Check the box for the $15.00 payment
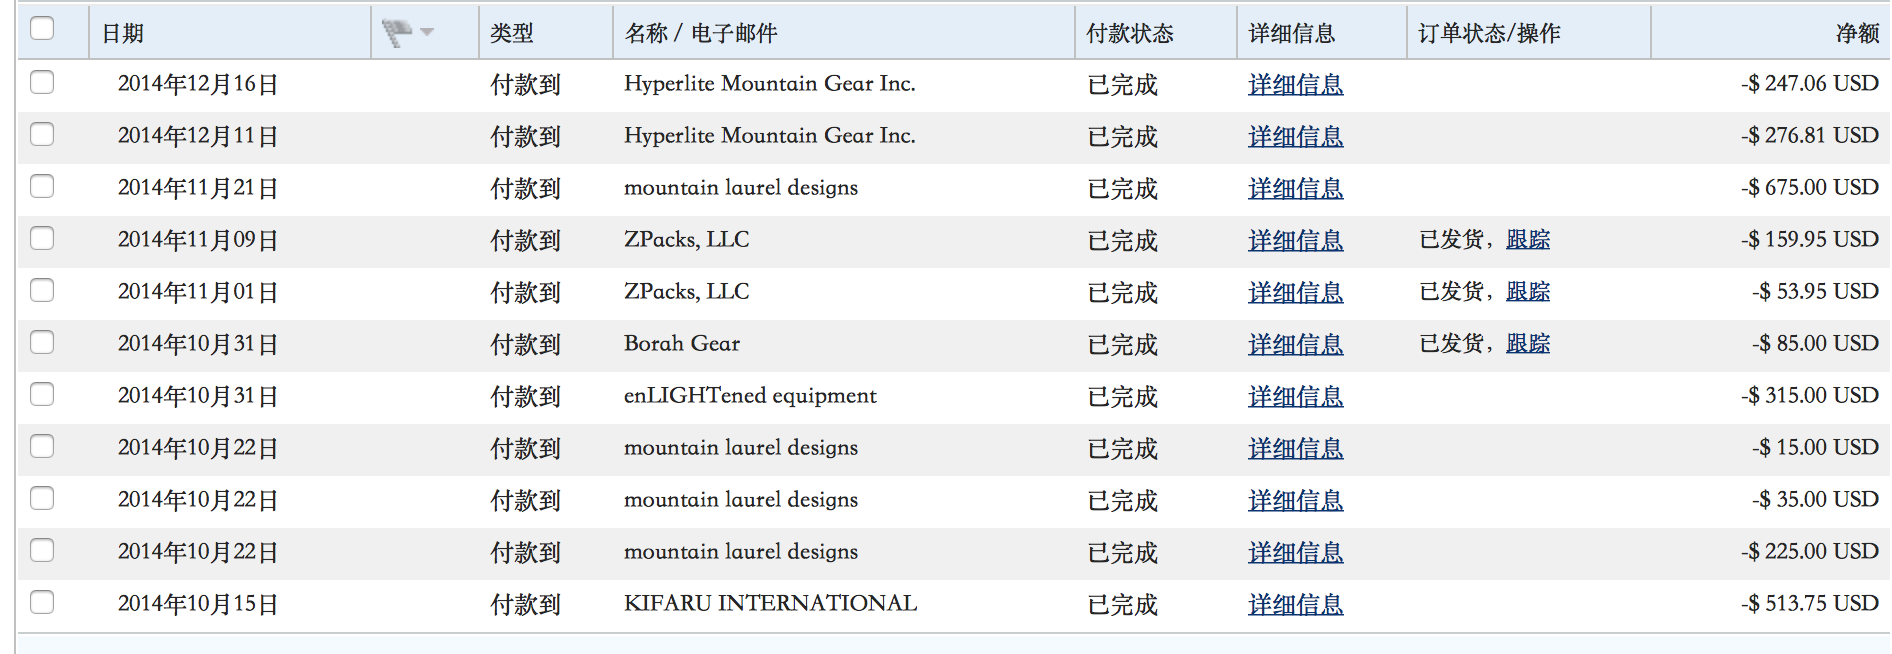 click(x=42, y=446)
